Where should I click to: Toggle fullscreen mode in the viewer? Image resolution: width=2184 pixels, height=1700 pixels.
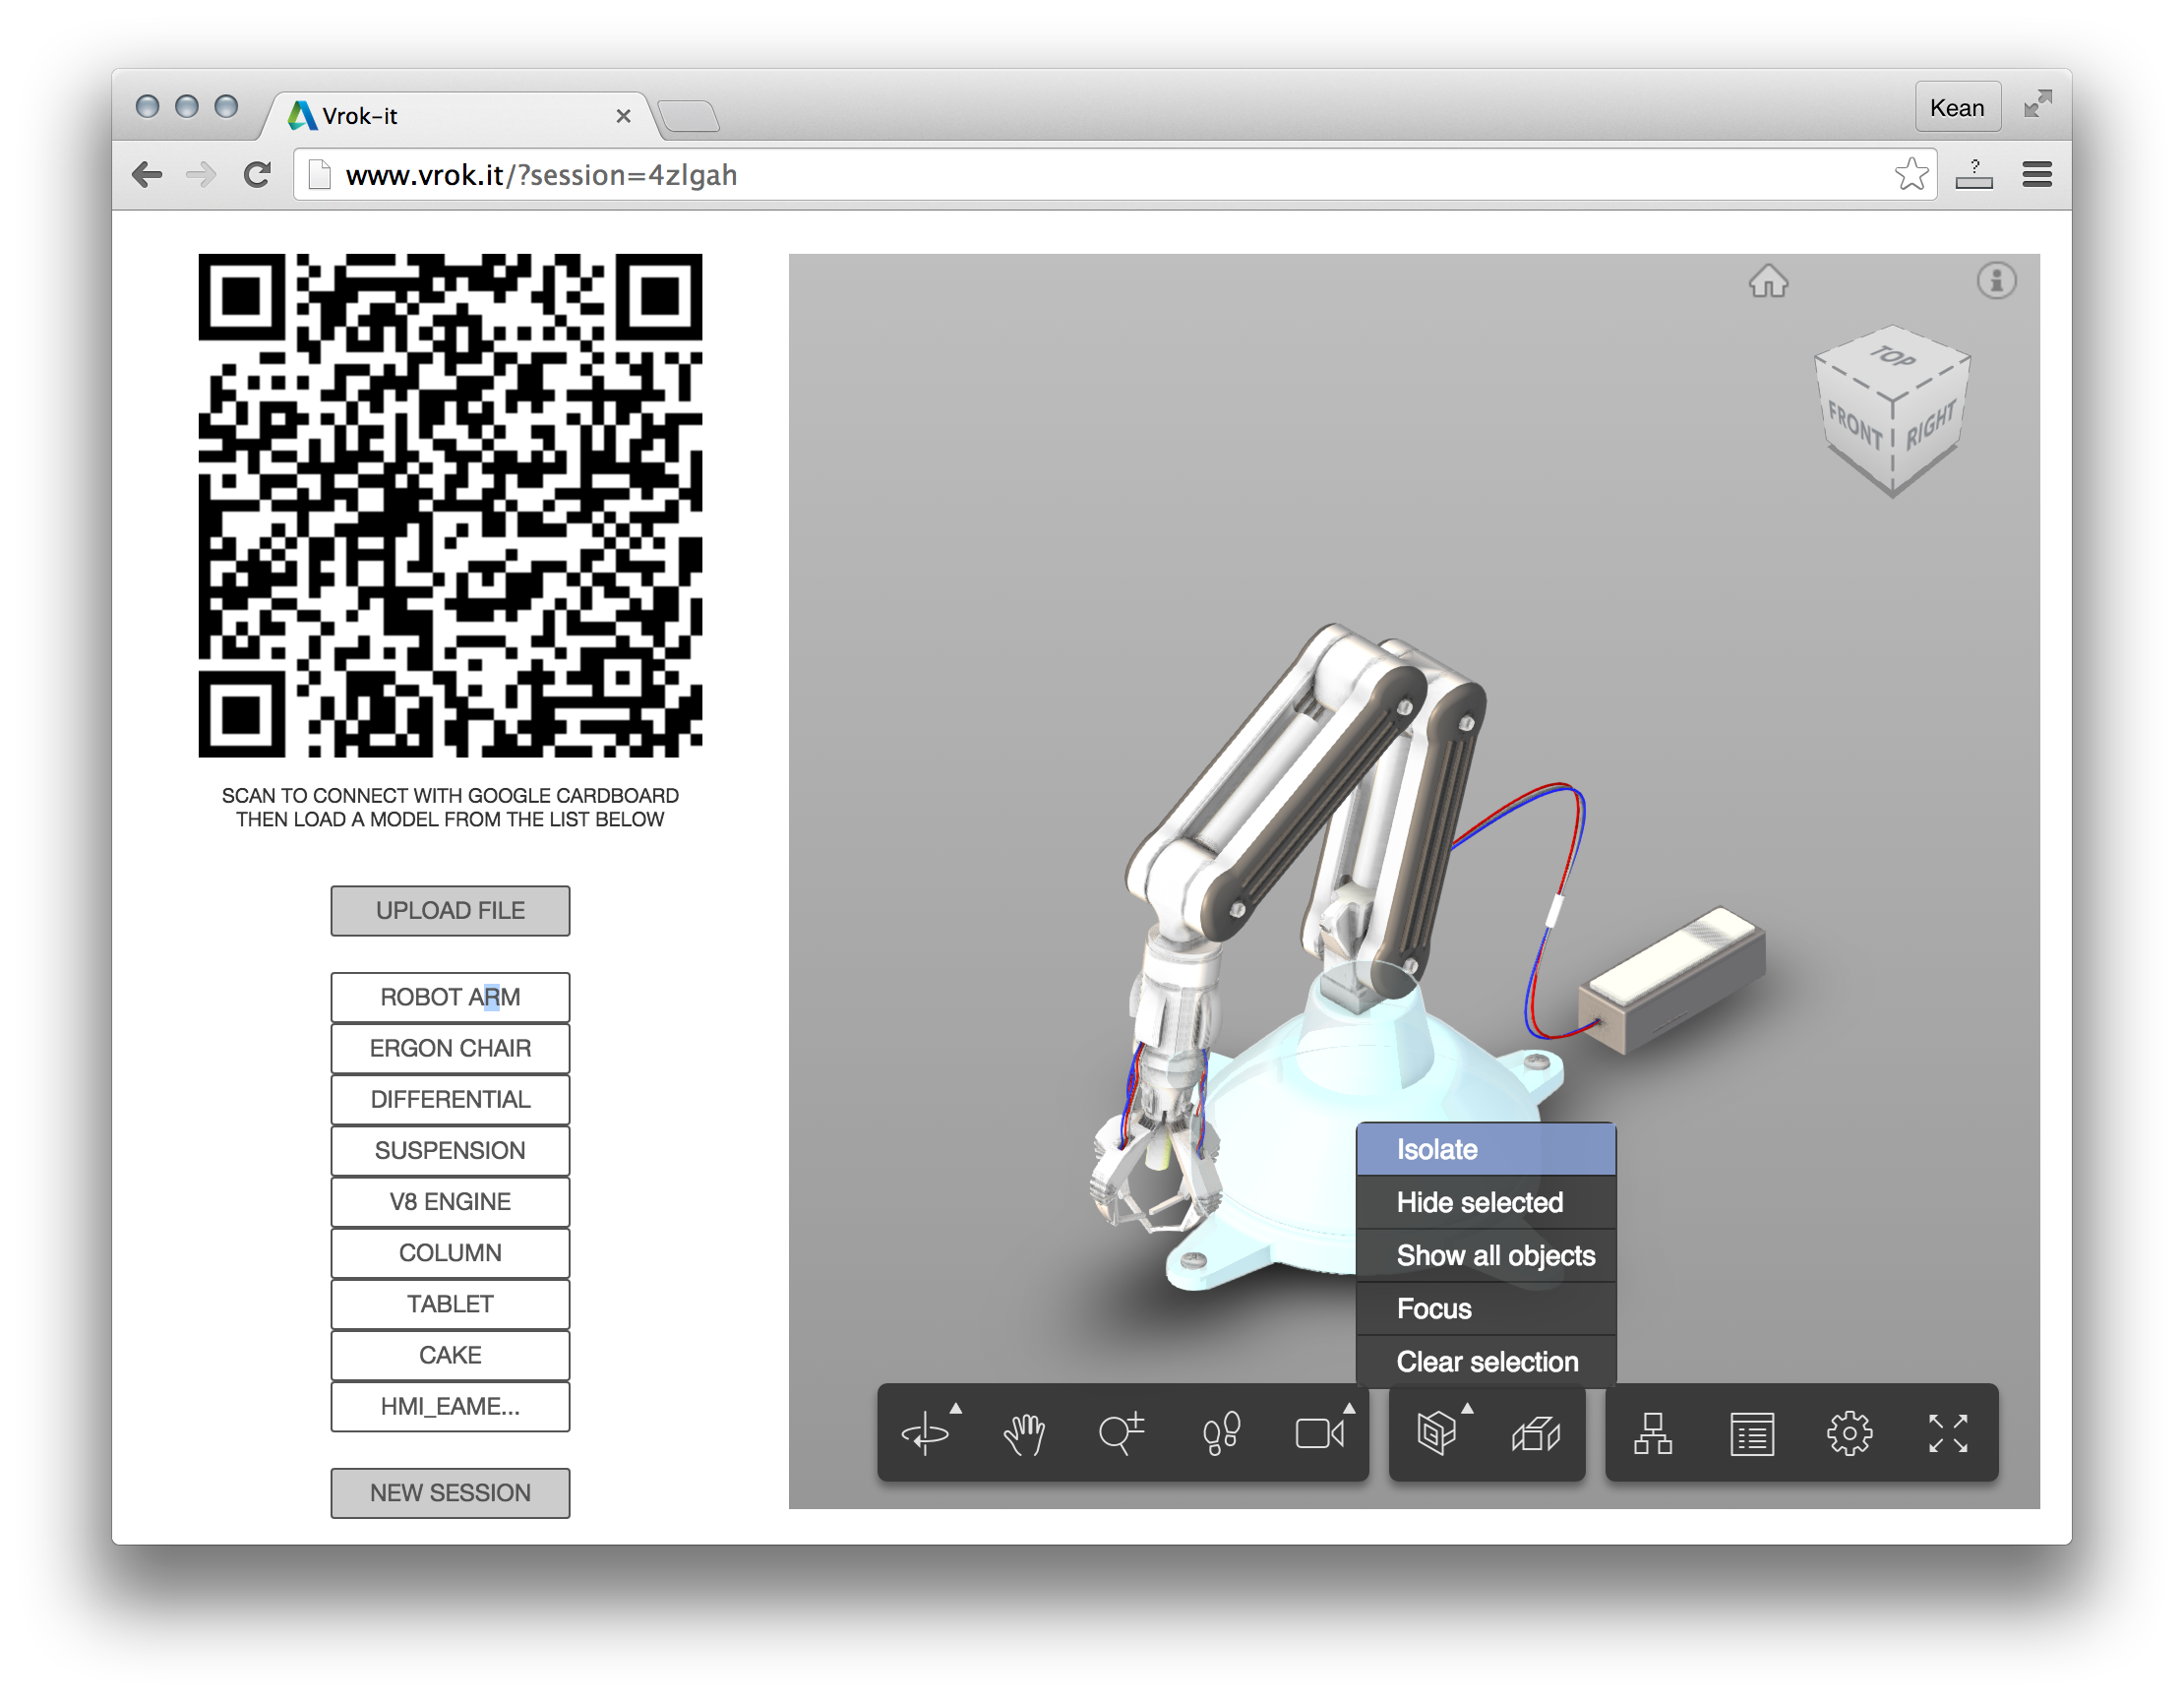click(x=1947, y=1433)
